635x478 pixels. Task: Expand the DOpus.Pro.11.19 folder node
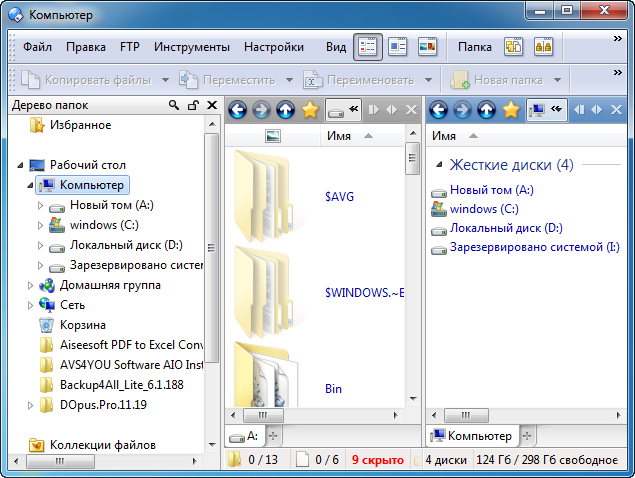coord(30,405)
